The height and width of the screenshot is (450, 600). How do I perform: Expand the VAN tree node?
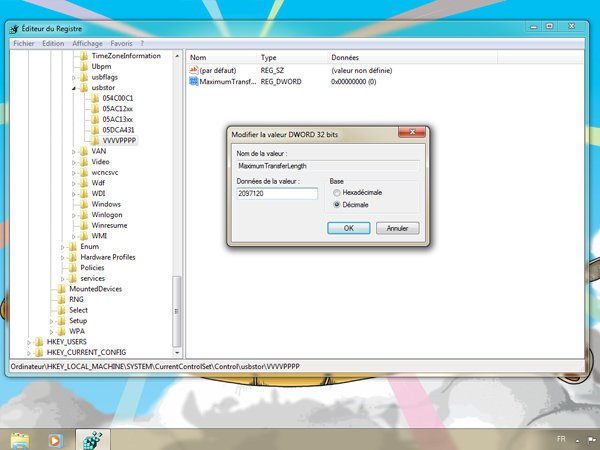tap(74, 152)
